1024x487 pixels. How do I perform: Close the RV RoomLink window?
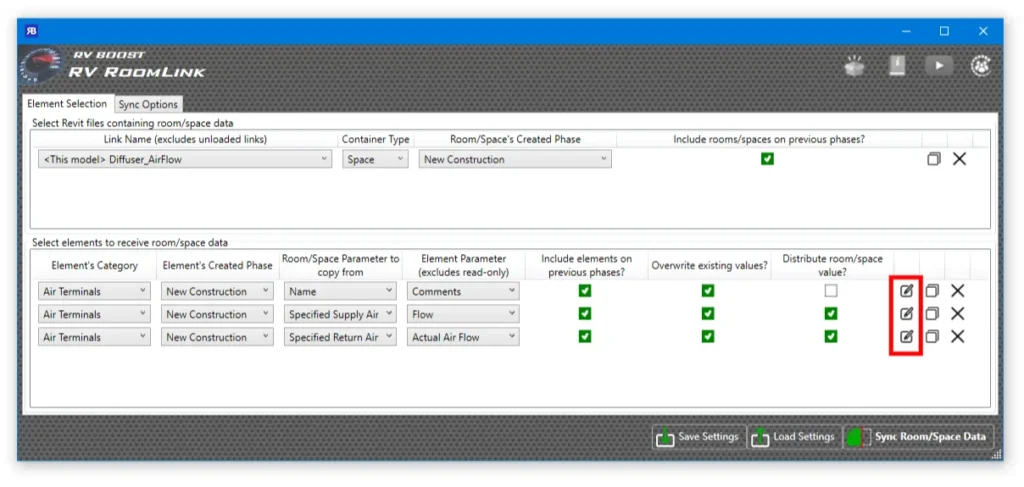[983, 31]
